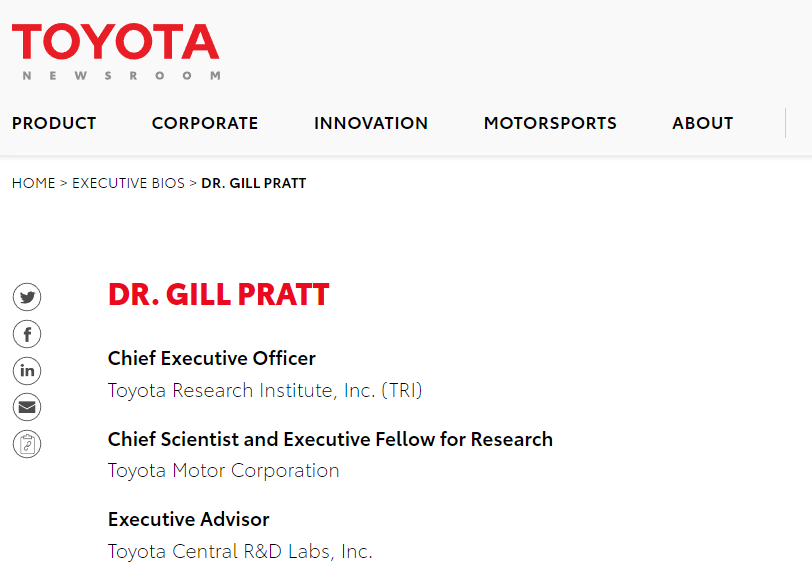Click the red Dr. Gill Pratt heading

[219, 295]
